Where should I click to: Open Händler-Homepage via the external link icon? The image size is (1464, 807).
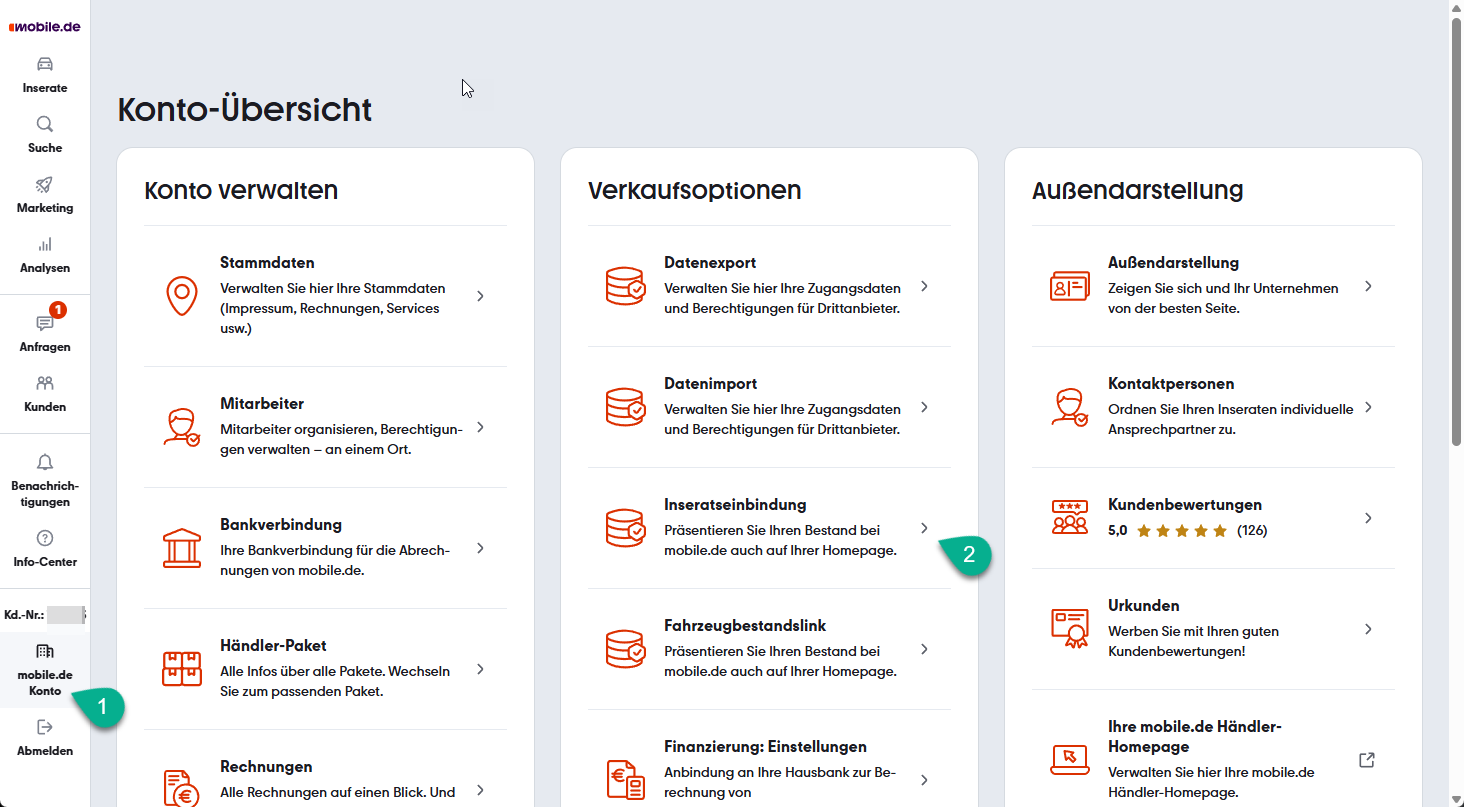[1367, 760]
